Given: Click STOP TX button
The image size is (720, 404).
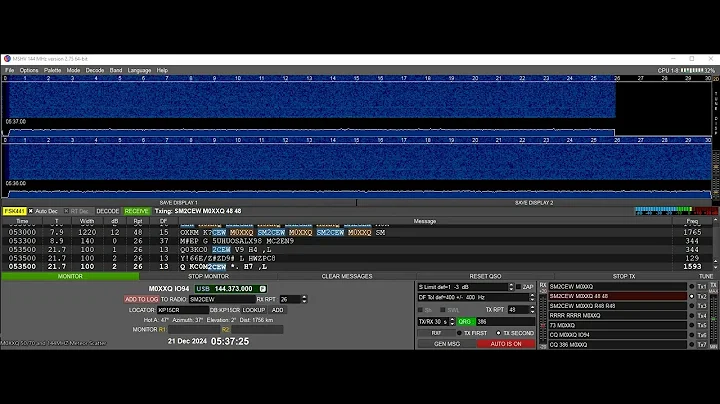Looking at the screenshot, I should 624,276.
